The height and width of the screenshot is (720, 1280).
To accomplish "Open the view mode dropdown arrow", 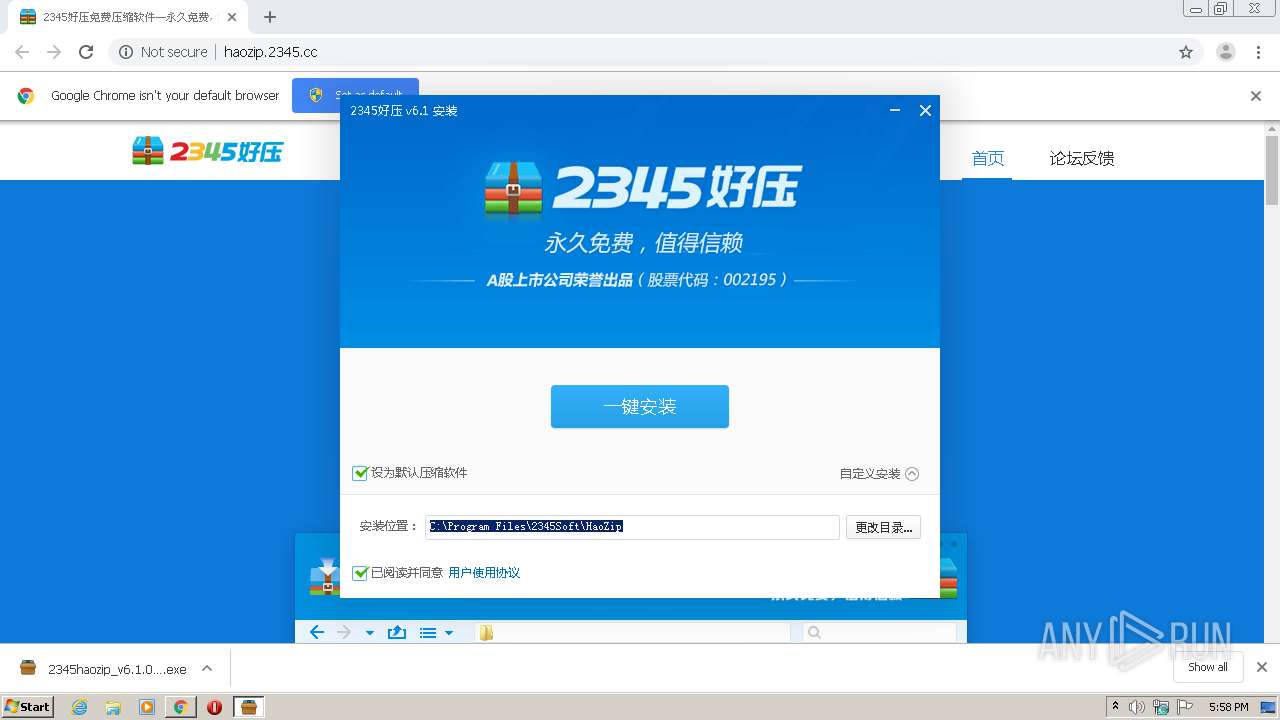I will (x=449, y=633).
